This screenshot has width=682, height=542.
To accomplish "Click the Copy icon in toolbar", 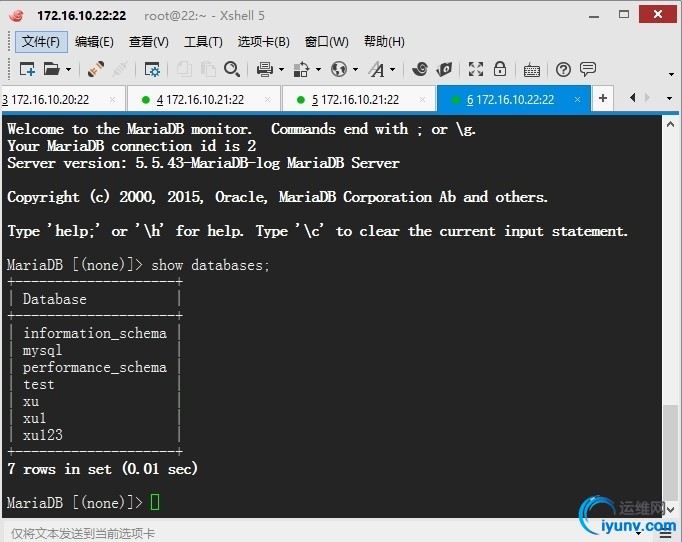I will (184, 69).
